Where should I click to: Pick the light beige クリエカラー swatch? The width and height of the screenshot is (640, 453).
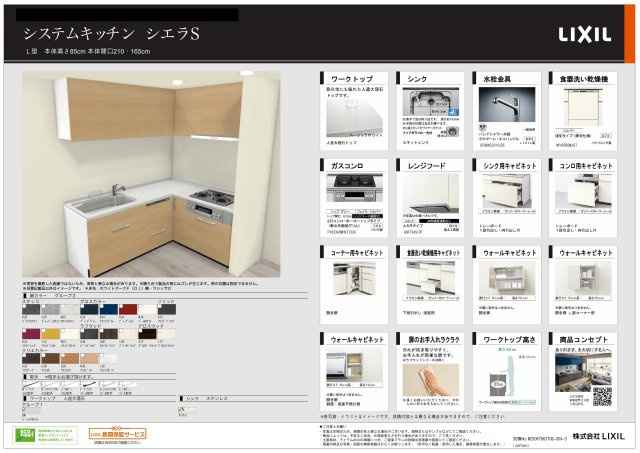click(89, 359)
